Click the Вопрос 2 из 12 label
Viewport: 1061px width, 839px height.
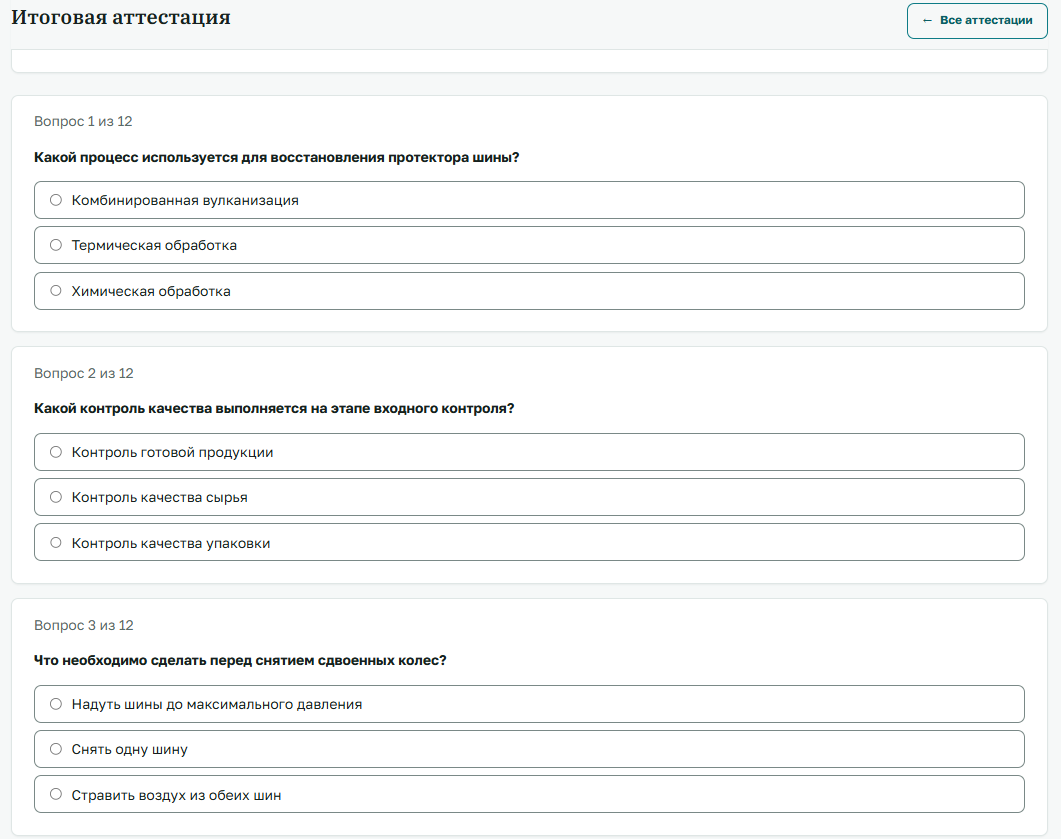84,373
